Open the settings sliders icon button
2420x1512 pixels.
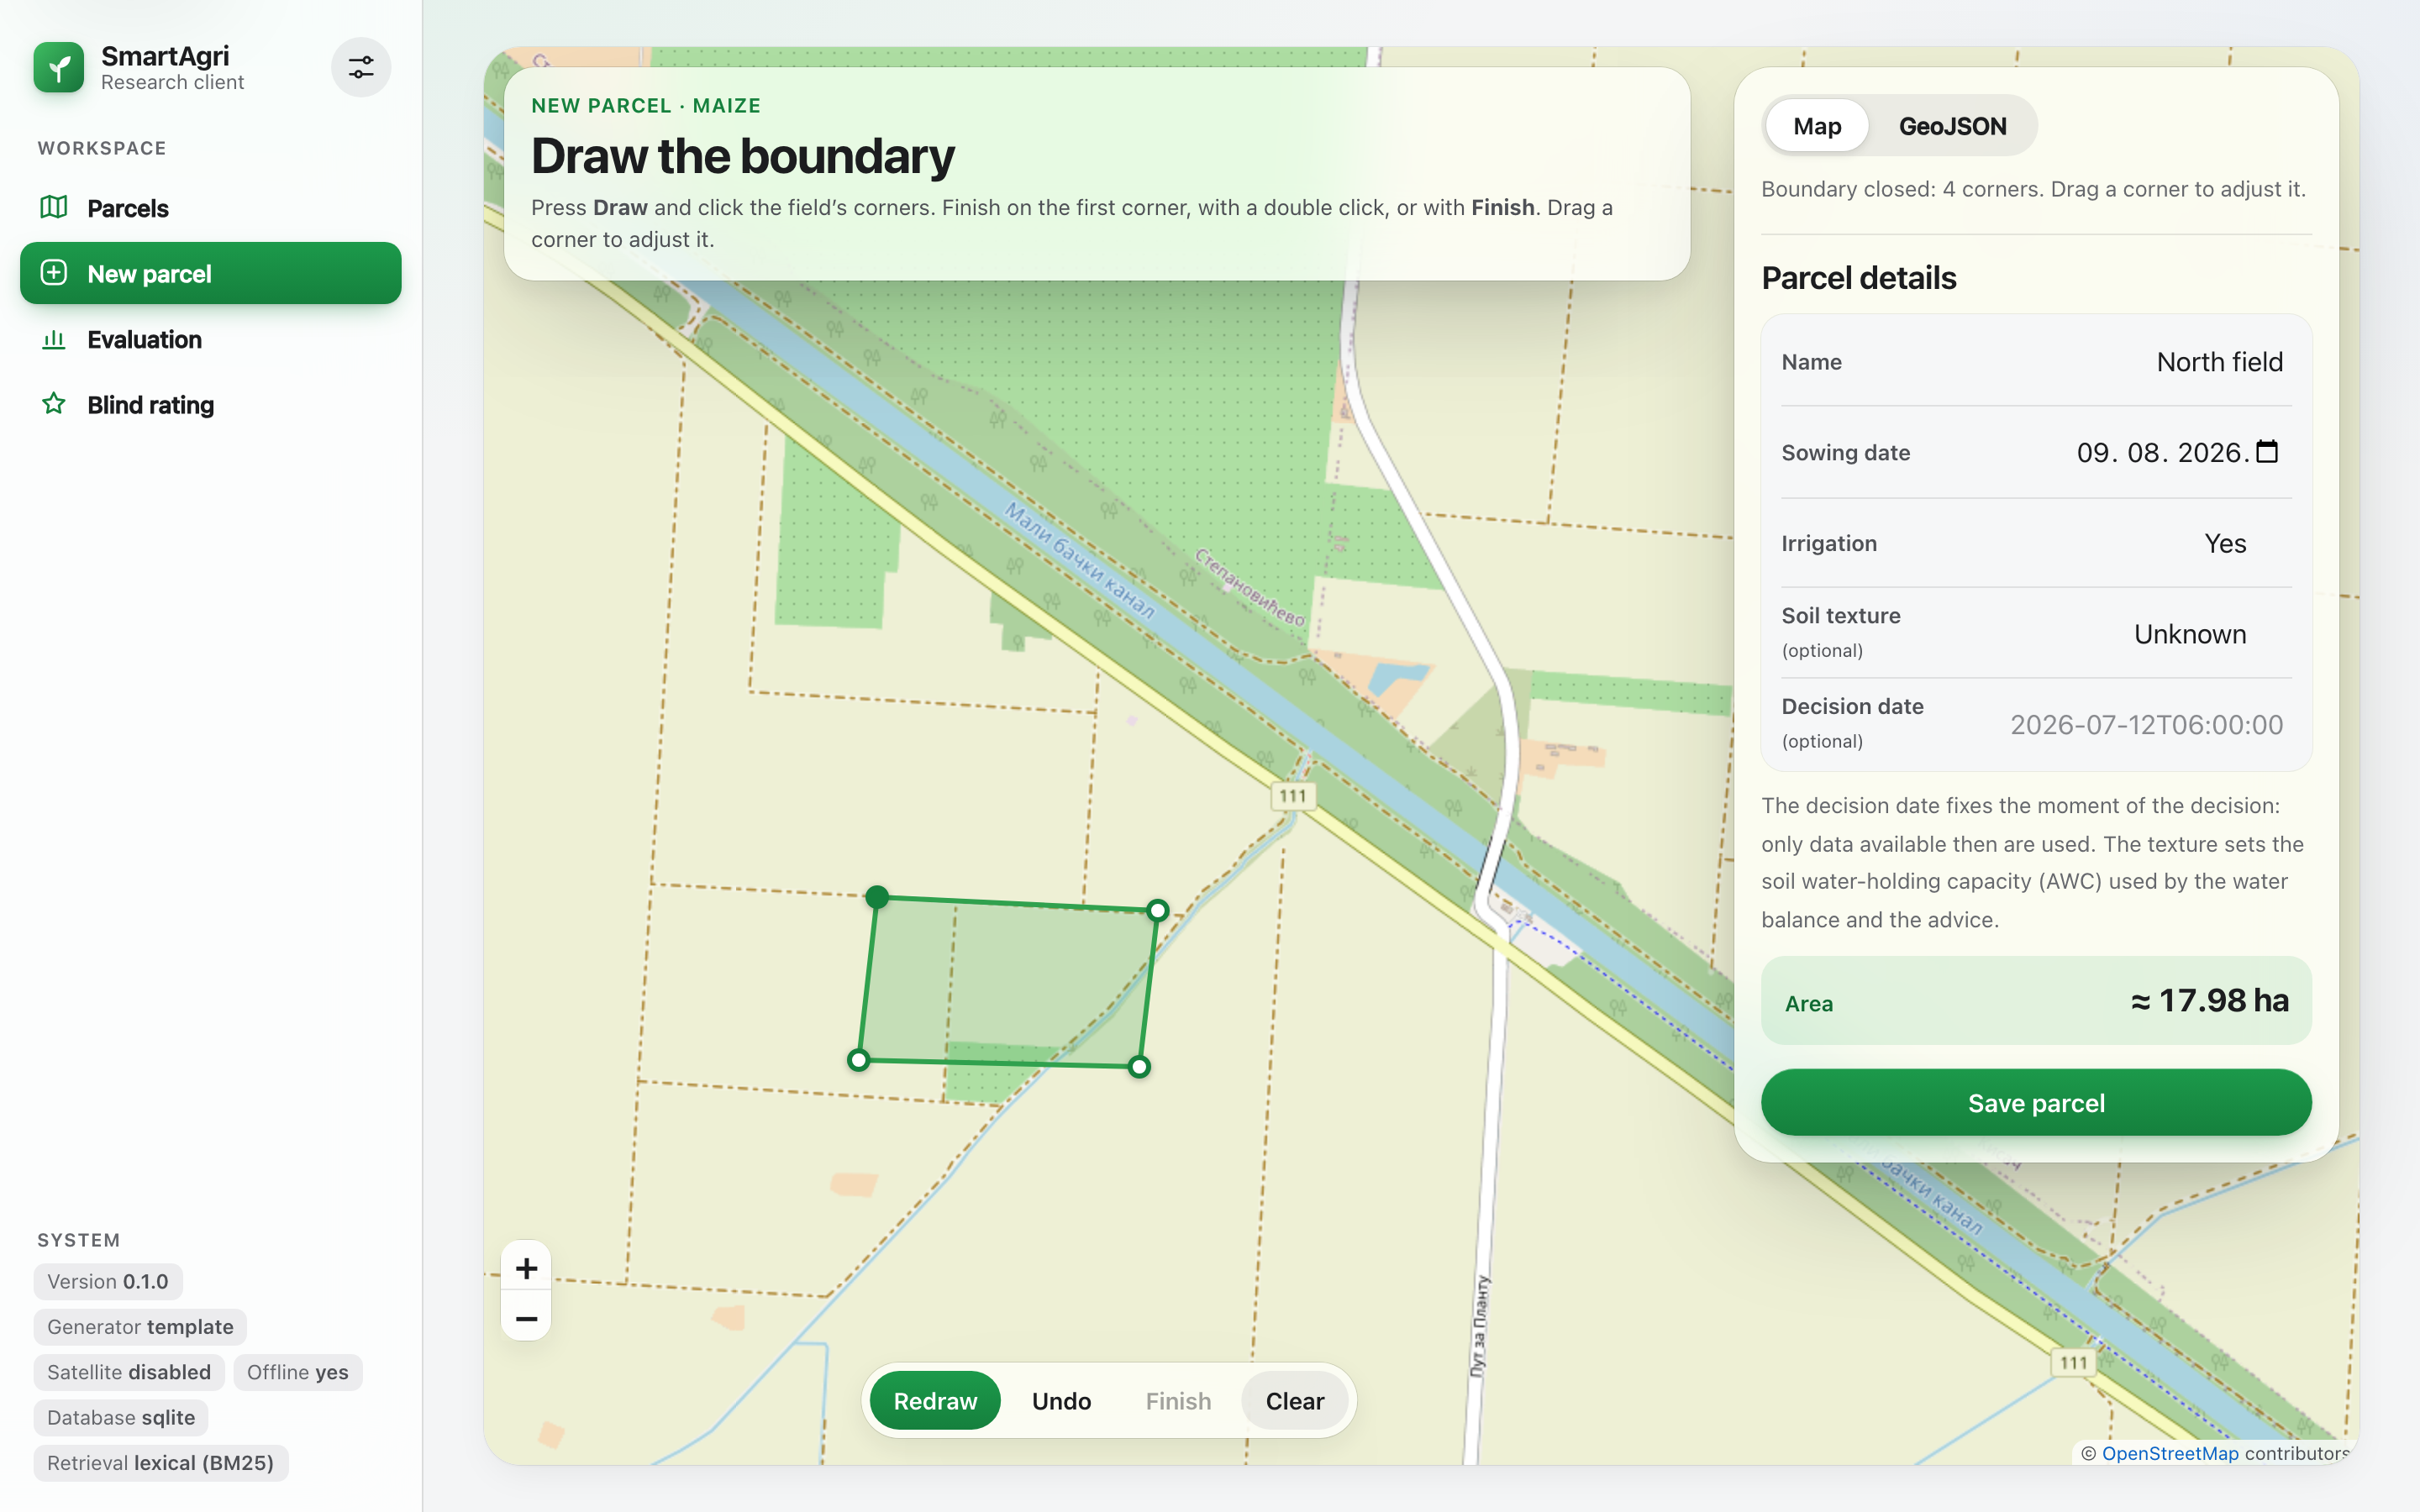tap(361, 67)
